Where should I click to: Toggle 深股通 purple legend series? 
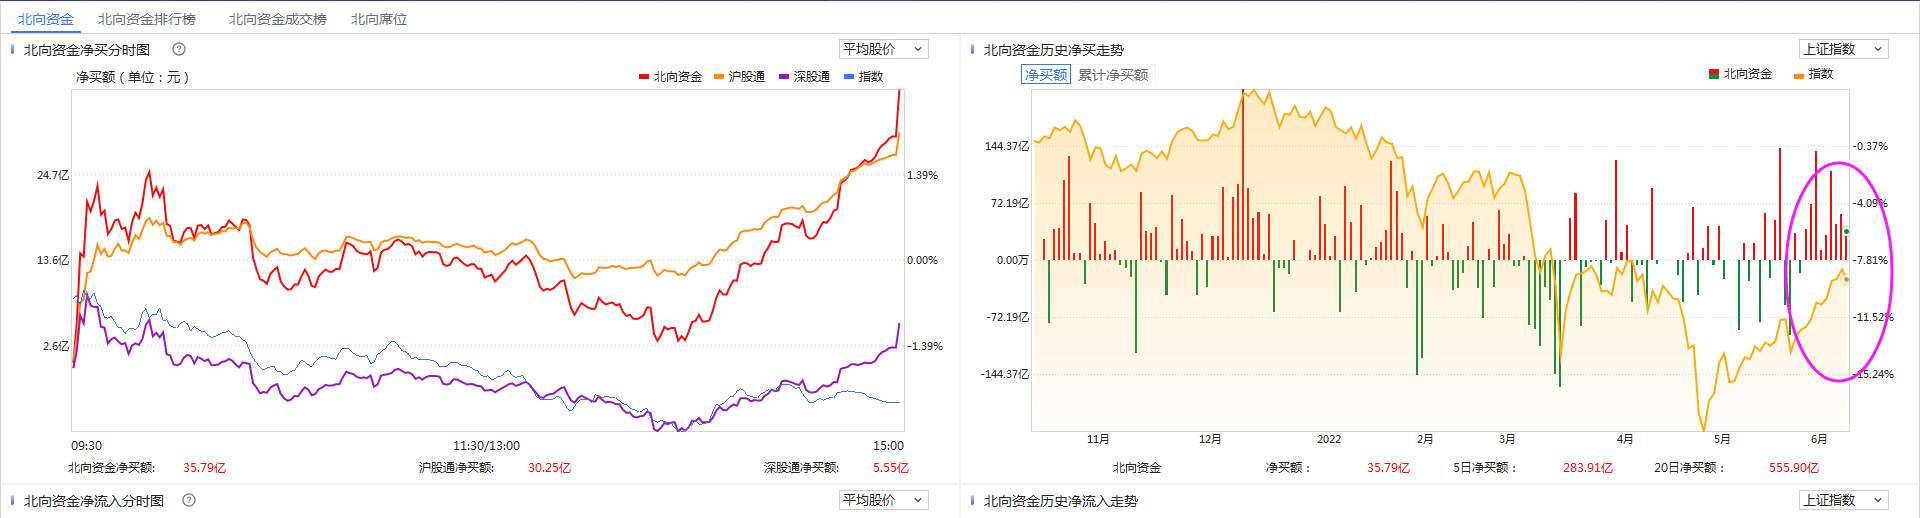804,77
